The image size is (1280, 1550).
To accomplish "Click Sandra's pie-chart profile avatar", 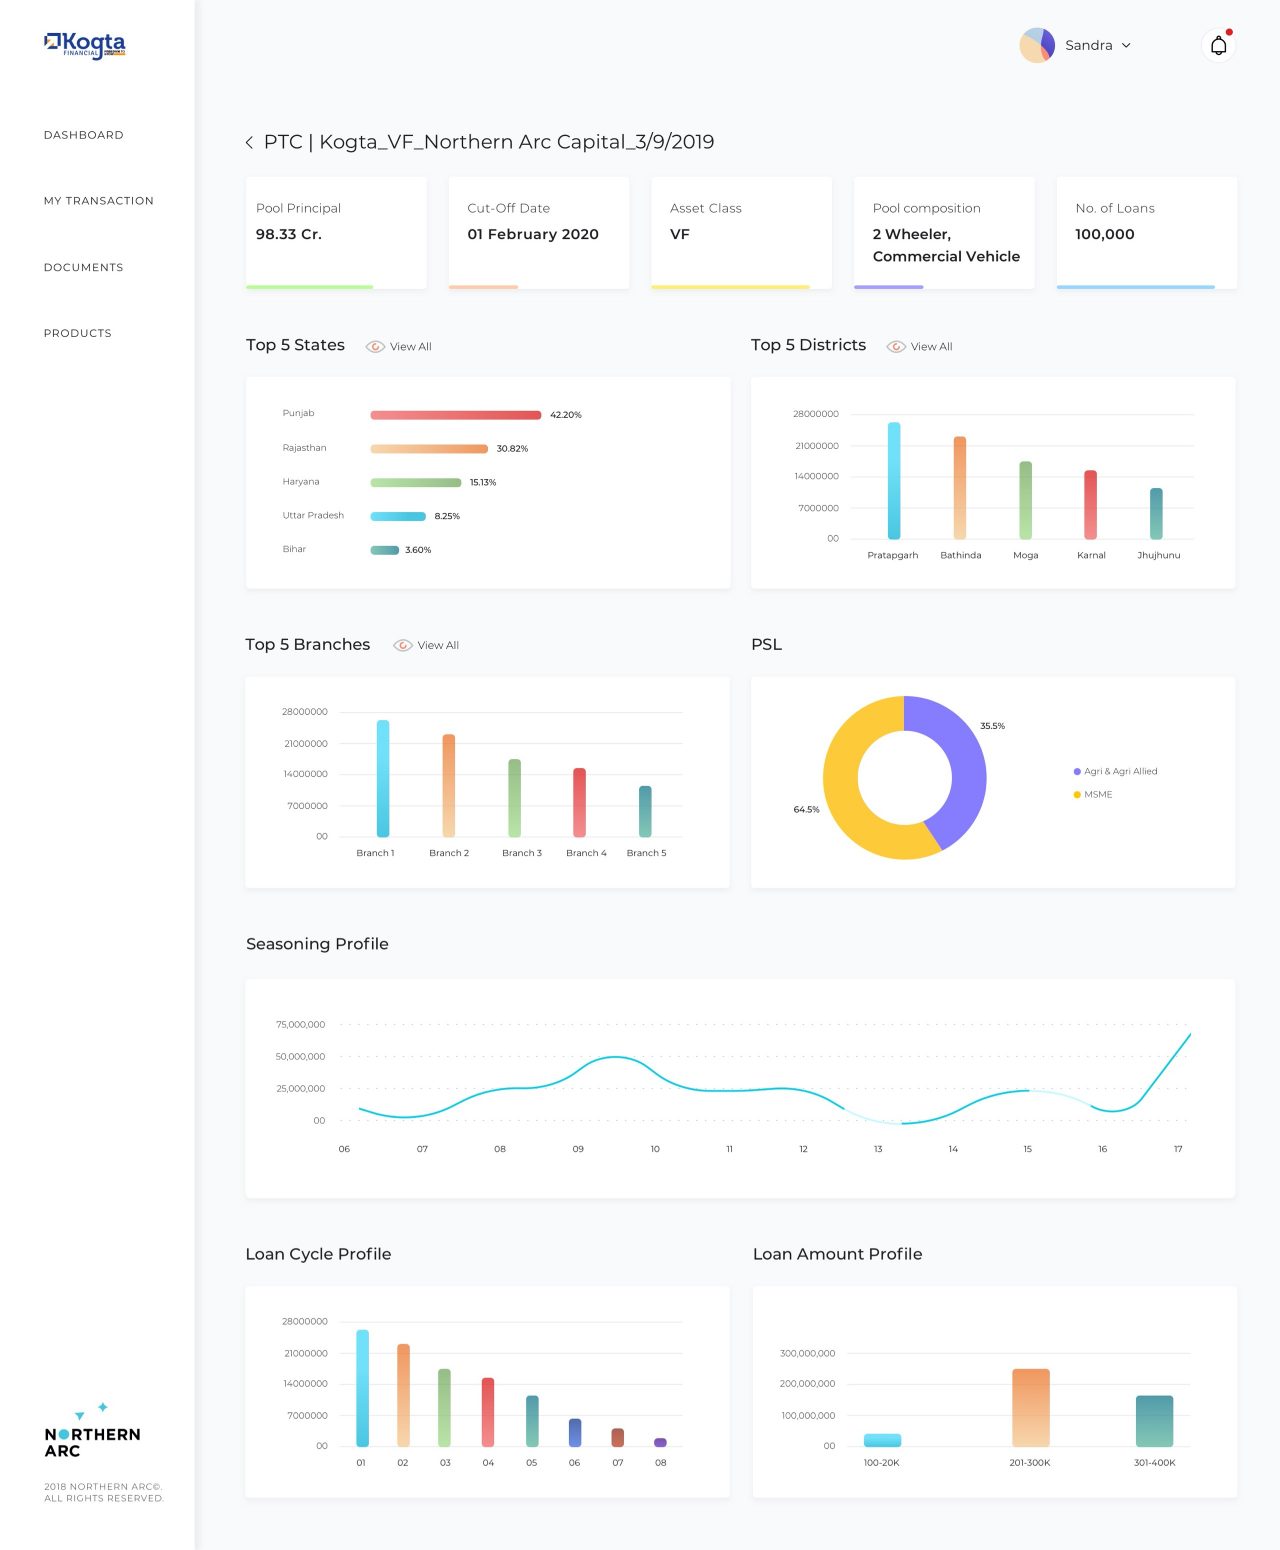I will tap(1037, 45).
